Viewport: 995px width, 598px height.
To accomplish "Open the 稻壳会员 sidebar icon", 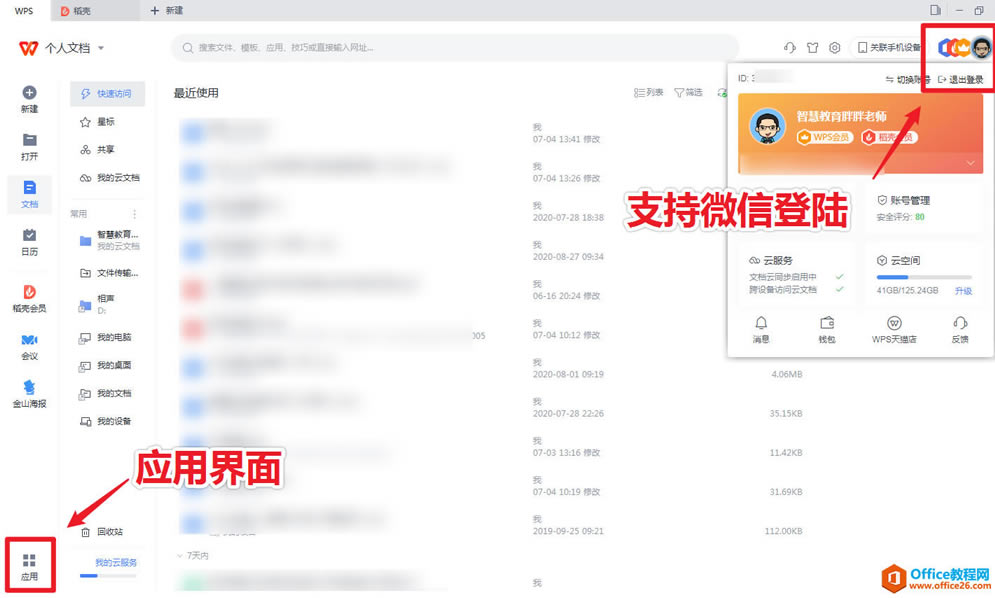I will (29, 291).
